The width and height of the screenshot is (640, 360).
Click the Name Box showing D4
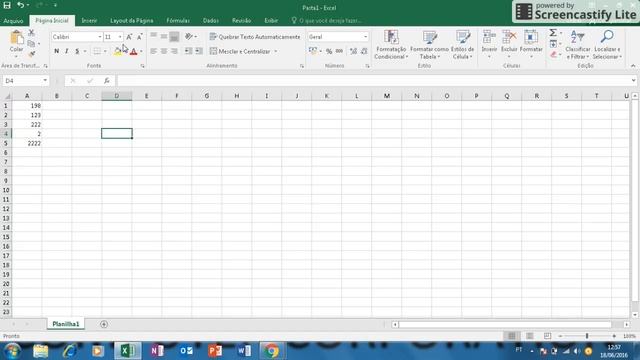[x=22, y=81]
